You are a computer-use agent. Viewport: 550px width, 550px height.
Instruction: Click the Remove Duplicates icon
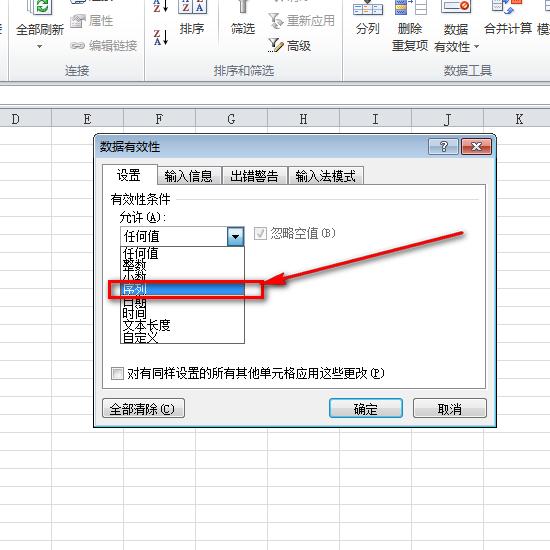[410, 8]
